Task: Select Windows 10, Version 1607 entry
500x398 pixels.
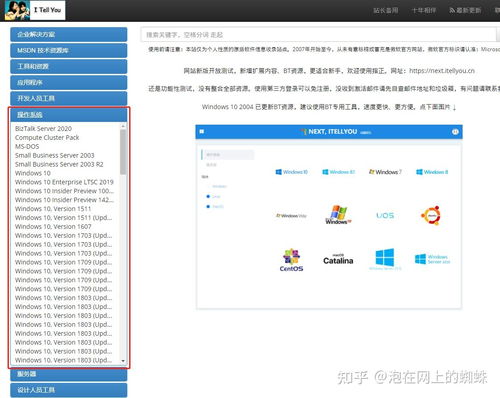Action: (53, 226)
